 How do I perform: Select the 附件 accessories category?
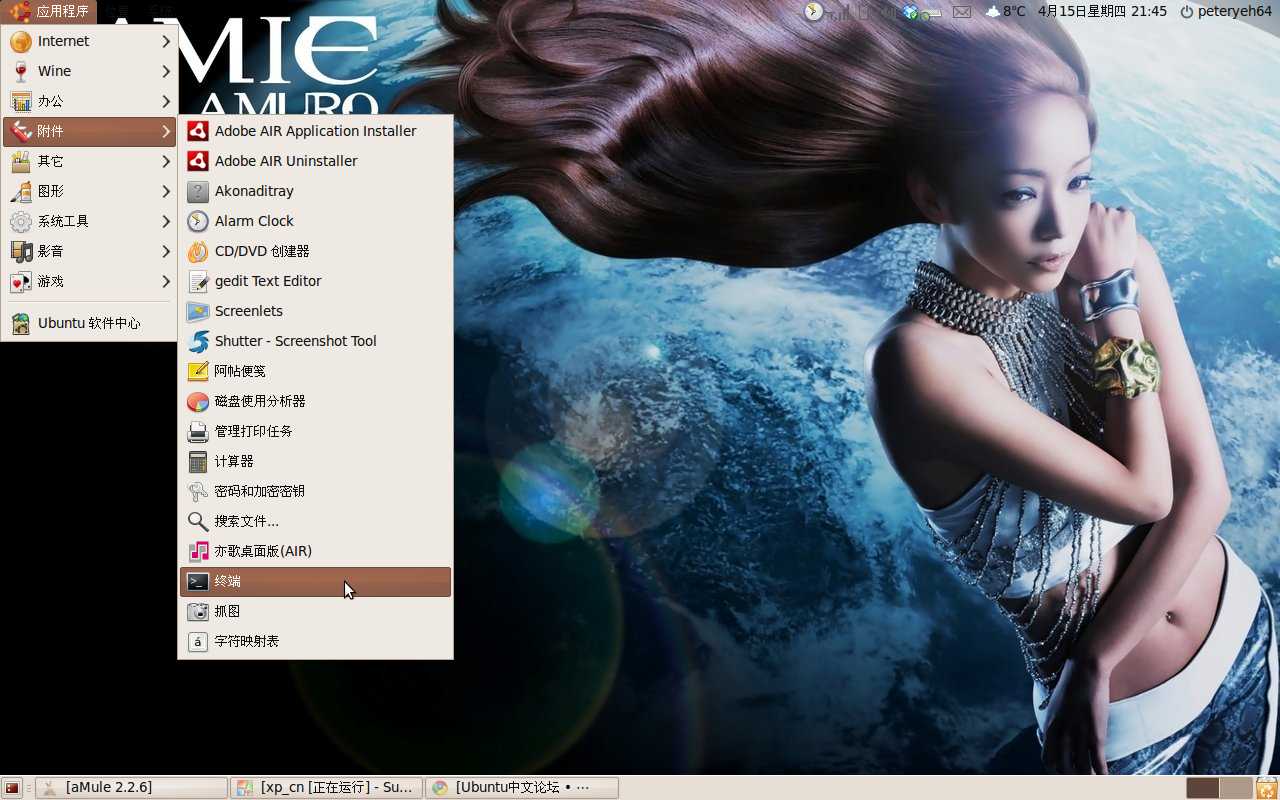point(89,131)
